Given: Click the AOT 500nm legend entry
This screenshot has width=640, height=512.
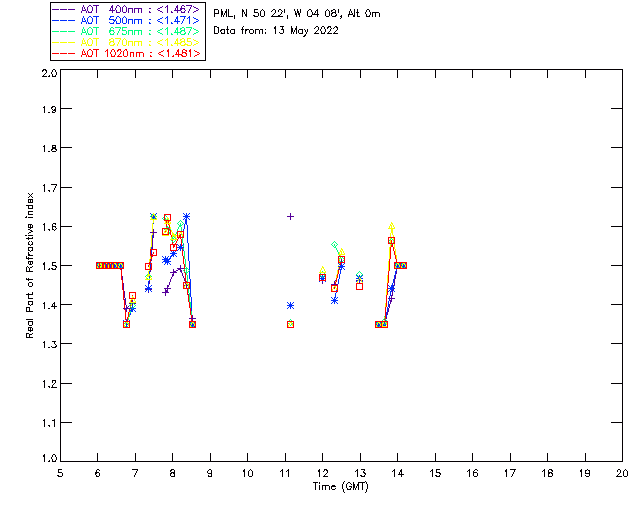Looking at the screenshot, I should pos(127,20).
